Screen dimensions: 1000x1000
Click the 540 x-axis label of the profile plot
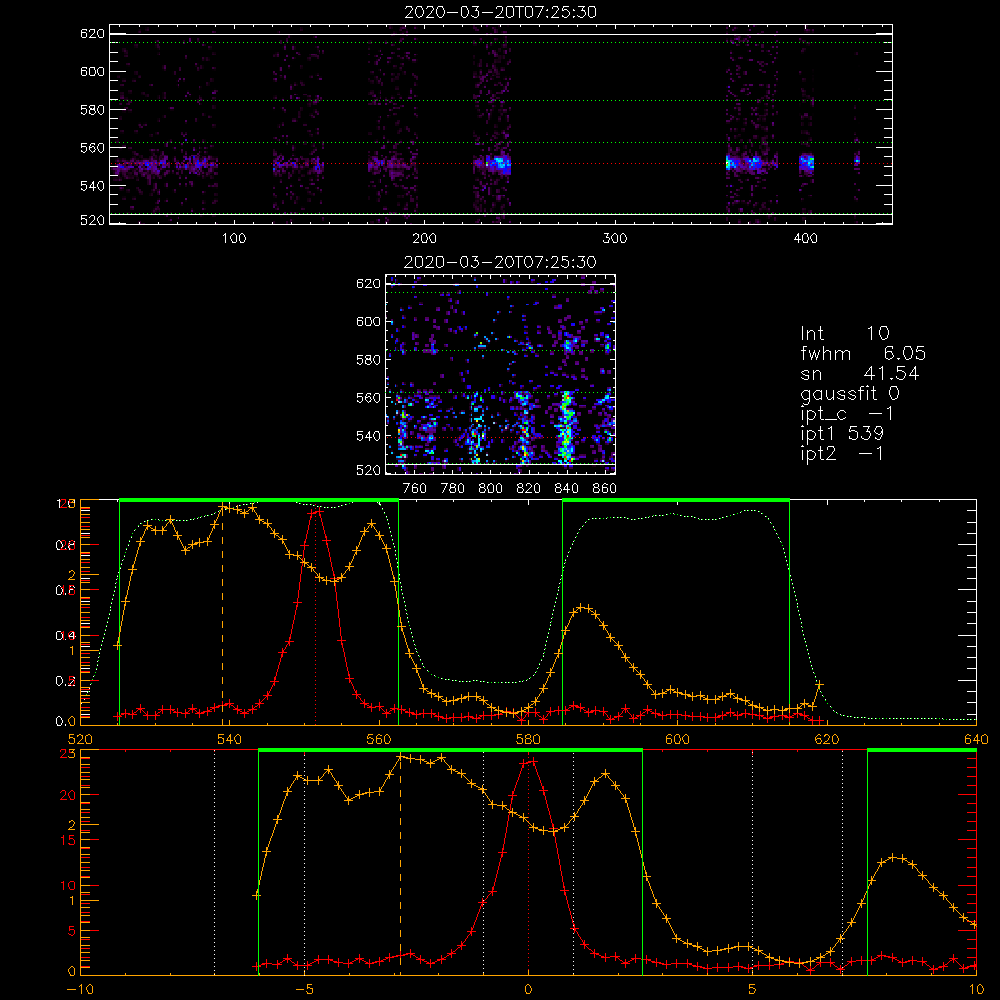pos(230,740)
